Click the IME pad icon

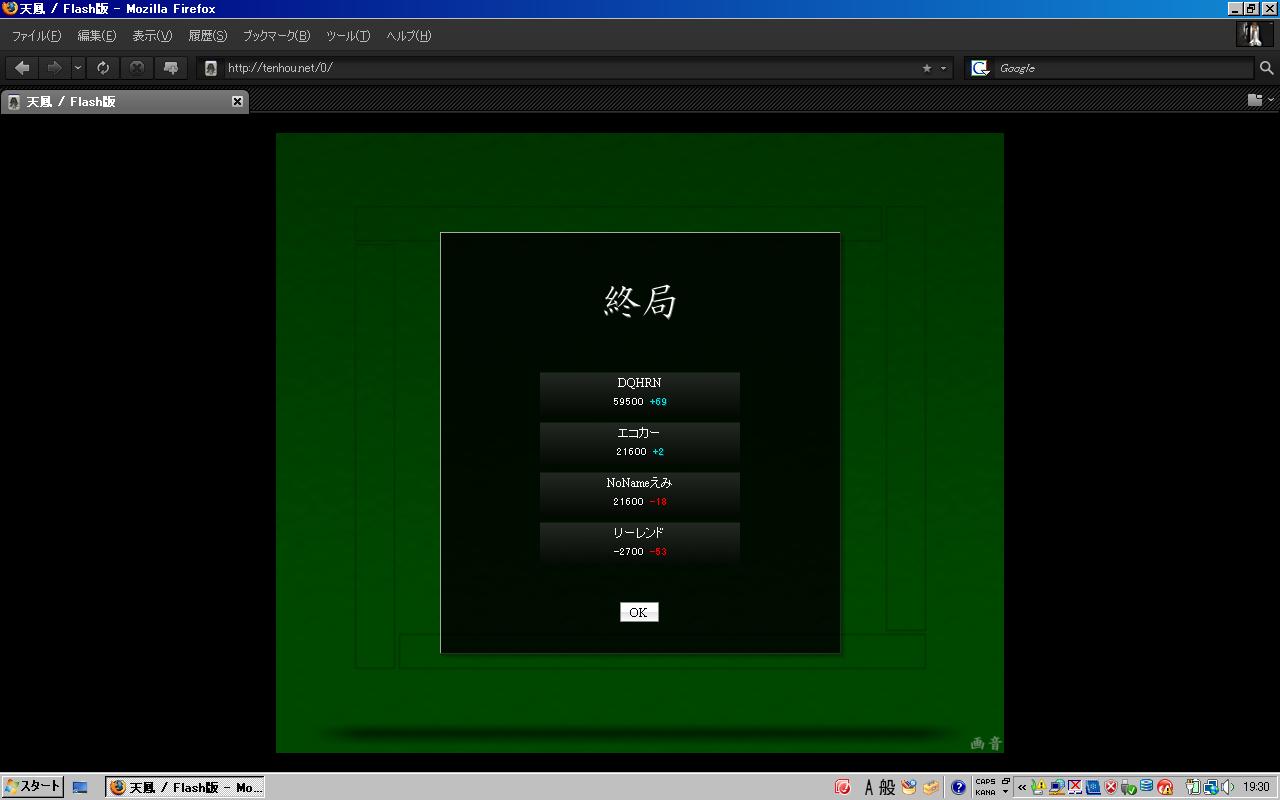pos(909,787)
